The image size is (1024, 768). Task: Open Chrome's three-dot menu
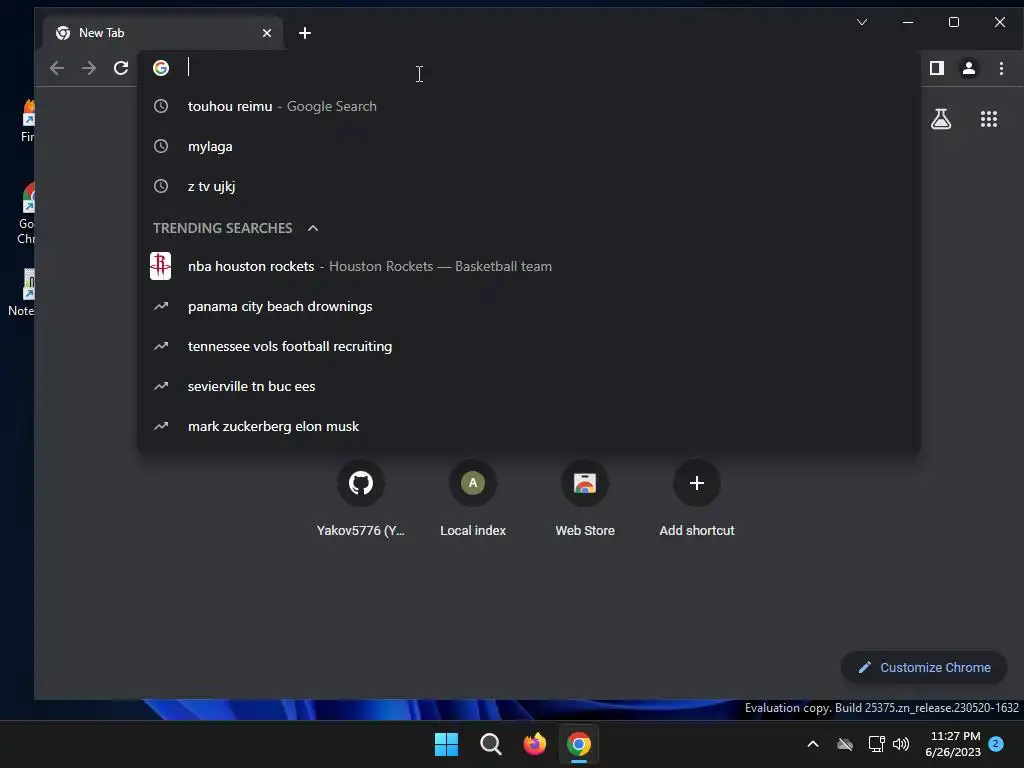tap(1001, 68)
